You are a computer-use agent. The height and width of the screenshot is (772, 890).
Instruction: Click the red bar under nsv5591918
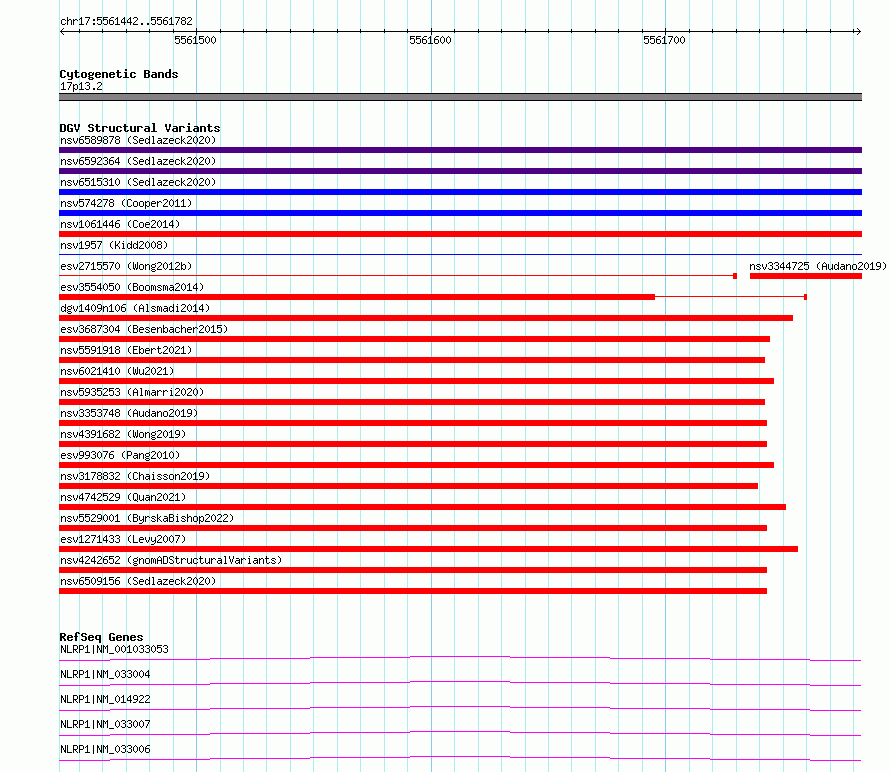[x=412, y=360]
